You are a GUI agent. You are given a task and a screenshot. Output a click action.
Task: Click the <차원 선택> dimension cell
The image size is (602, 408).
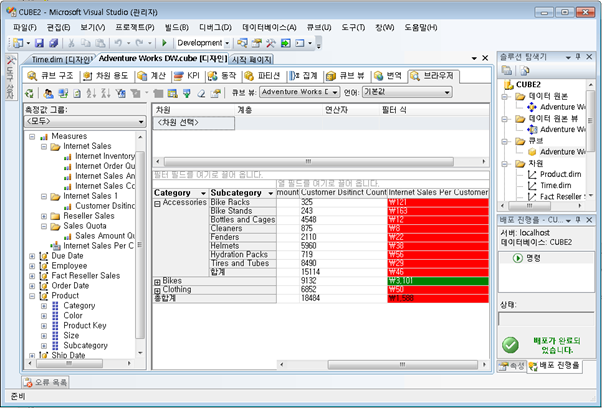pos(194,123)
